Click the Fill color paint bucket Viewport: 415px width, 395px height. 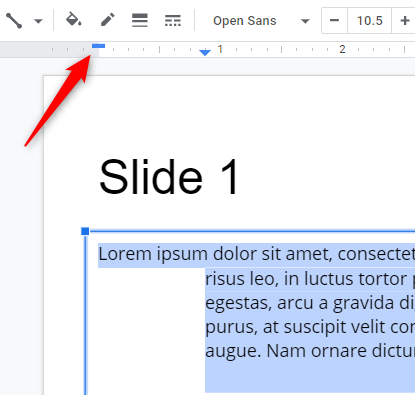point(73,20)
